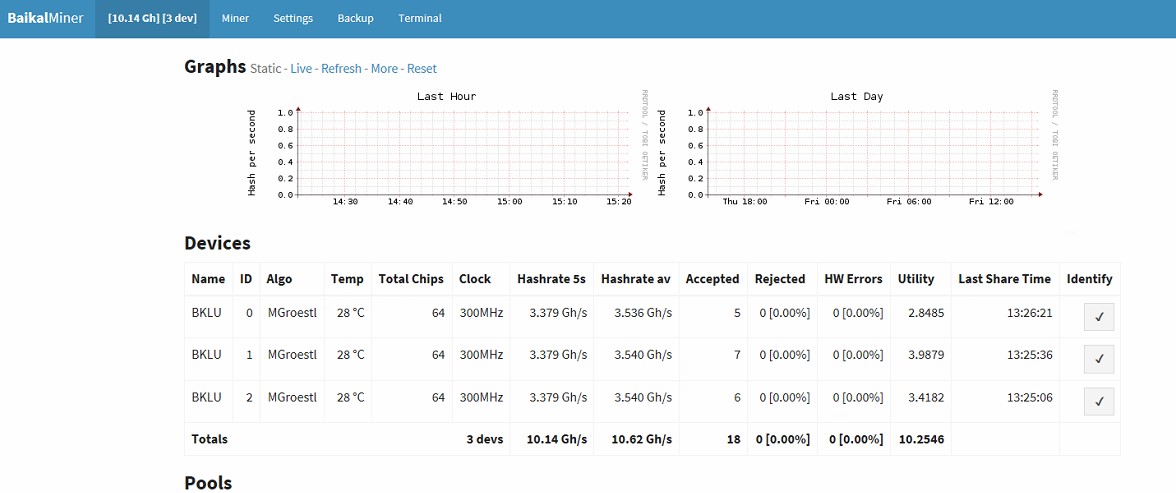Click the Refresh graphs link
1176x493 pixels.
coord(341,69)
